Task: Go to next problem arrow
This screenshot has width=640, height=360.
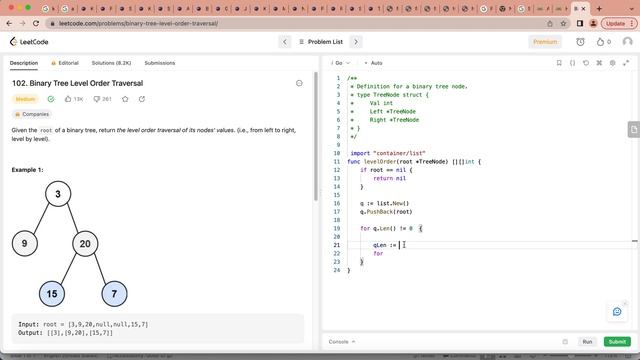Action: click(356, 42)
